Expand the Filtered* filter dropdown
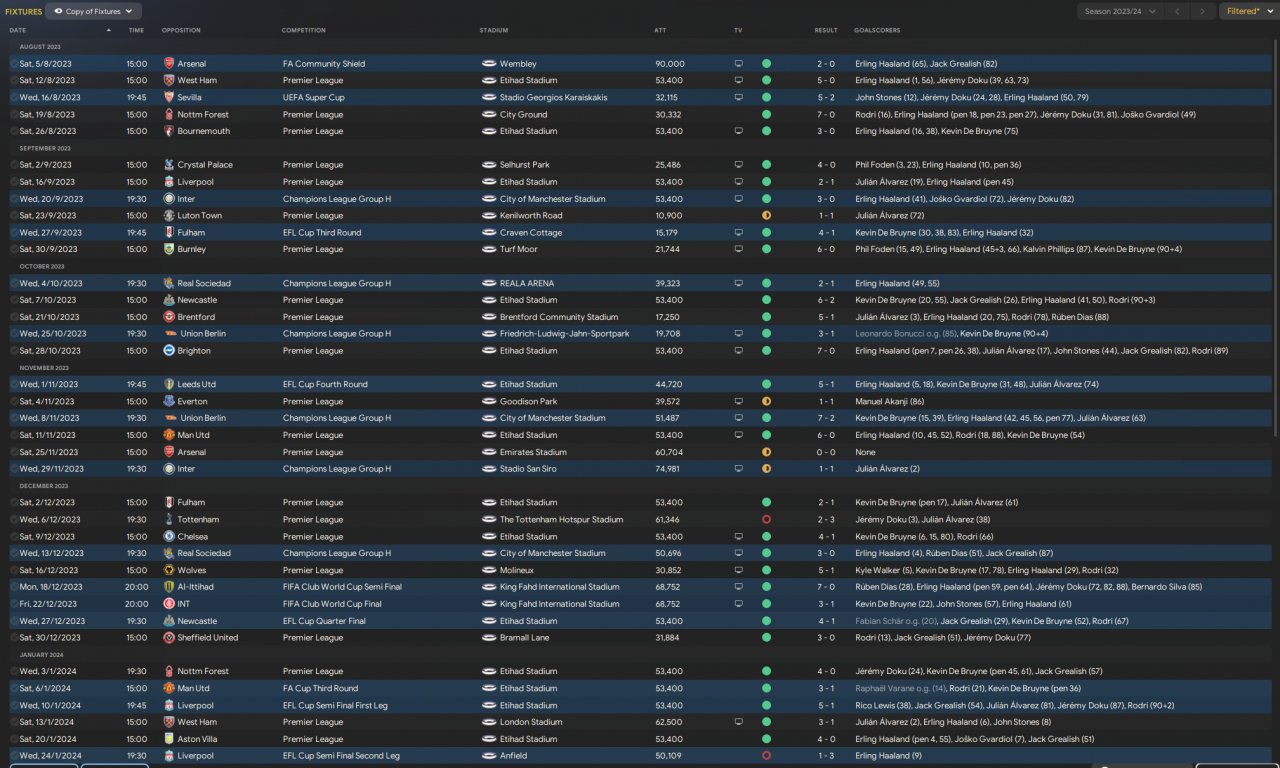Viewport: 1280px width, 768px height. (x=1249, y=11)
